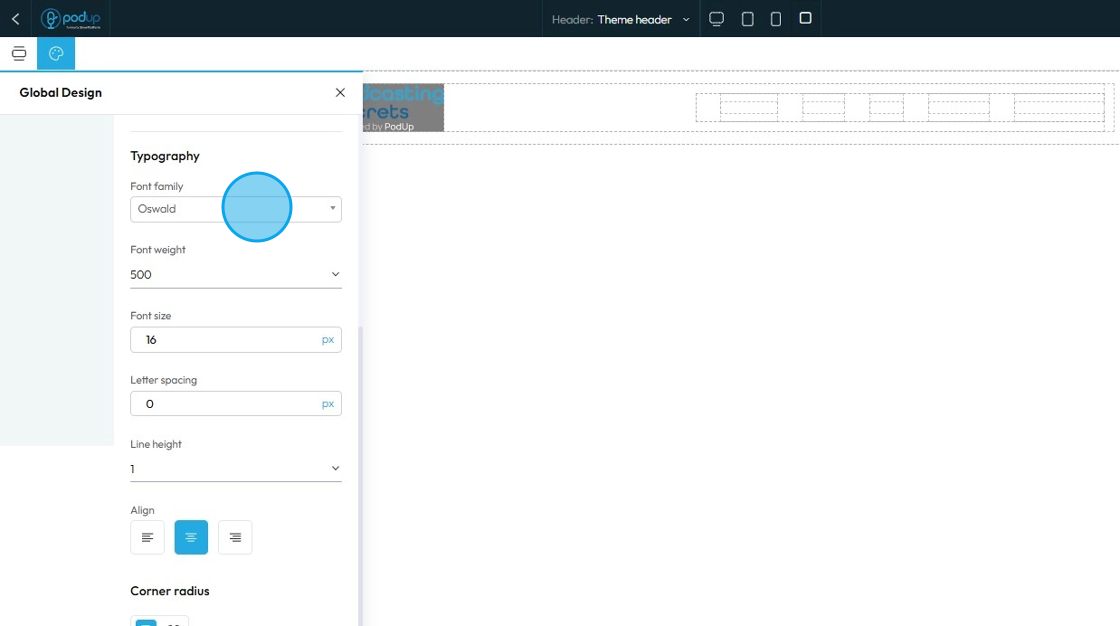This screenshot has width=1120, height=626.
Task: Click the PodUp logo
Action: pyautogui.click(x=71, y=19)
